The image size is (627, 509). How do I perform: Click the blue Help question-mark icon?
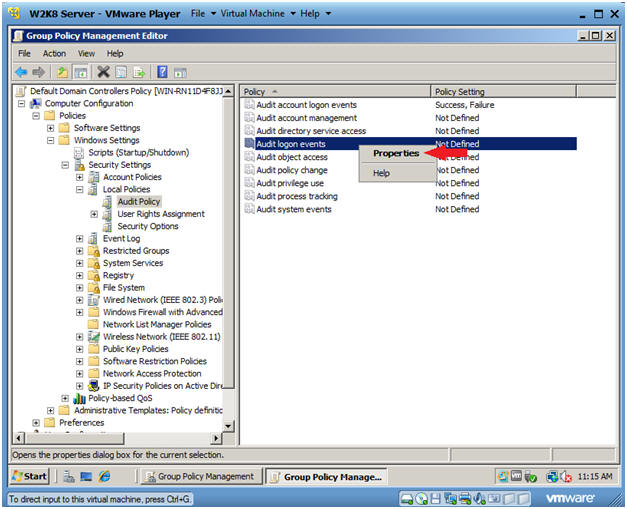162,72
